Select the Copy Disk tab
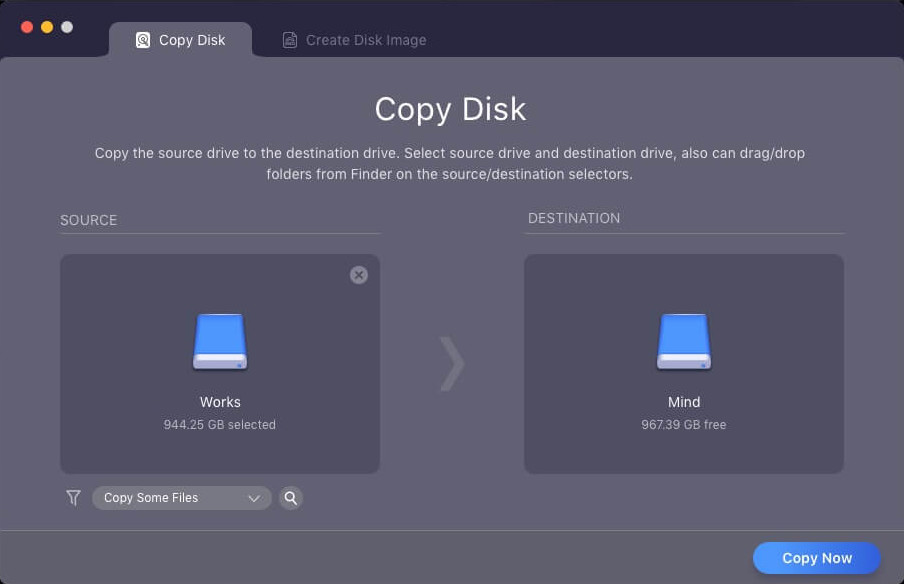This screenshot has width=904, height=584. [180, 40]
